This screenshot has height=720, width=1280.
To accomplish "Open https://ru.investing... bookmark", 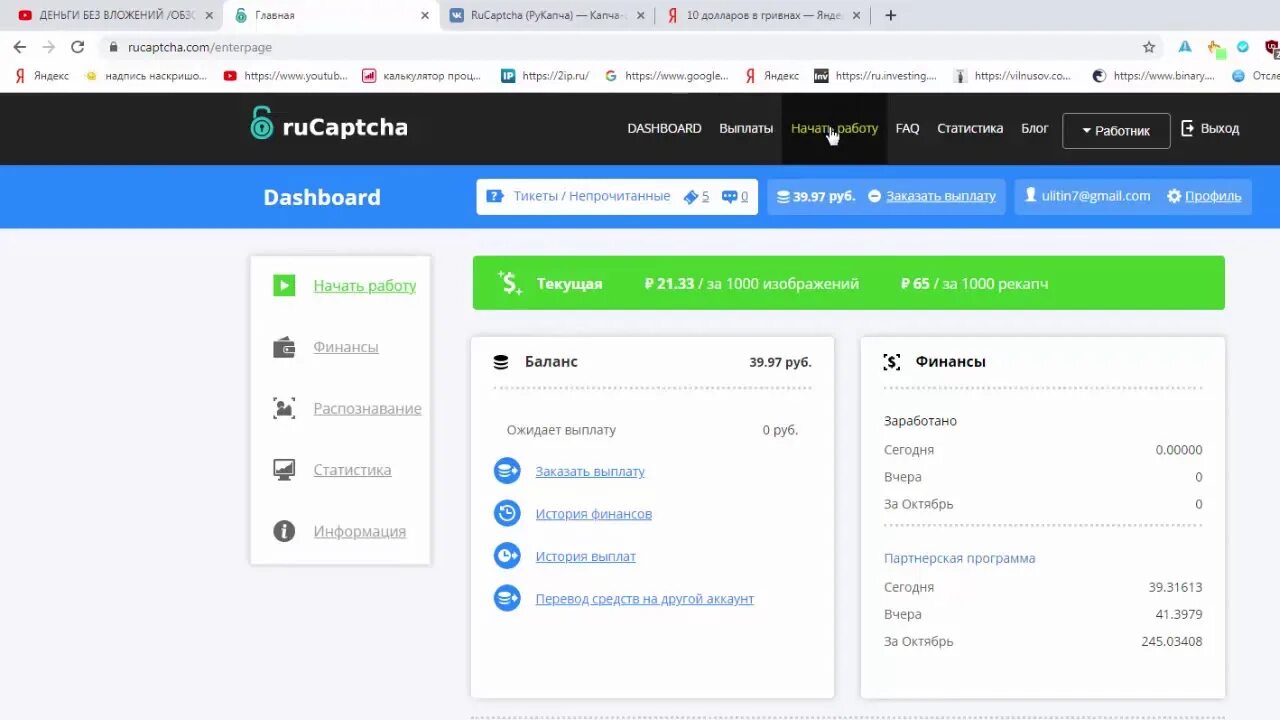I will pyautogui.click(x=876, y=75).
